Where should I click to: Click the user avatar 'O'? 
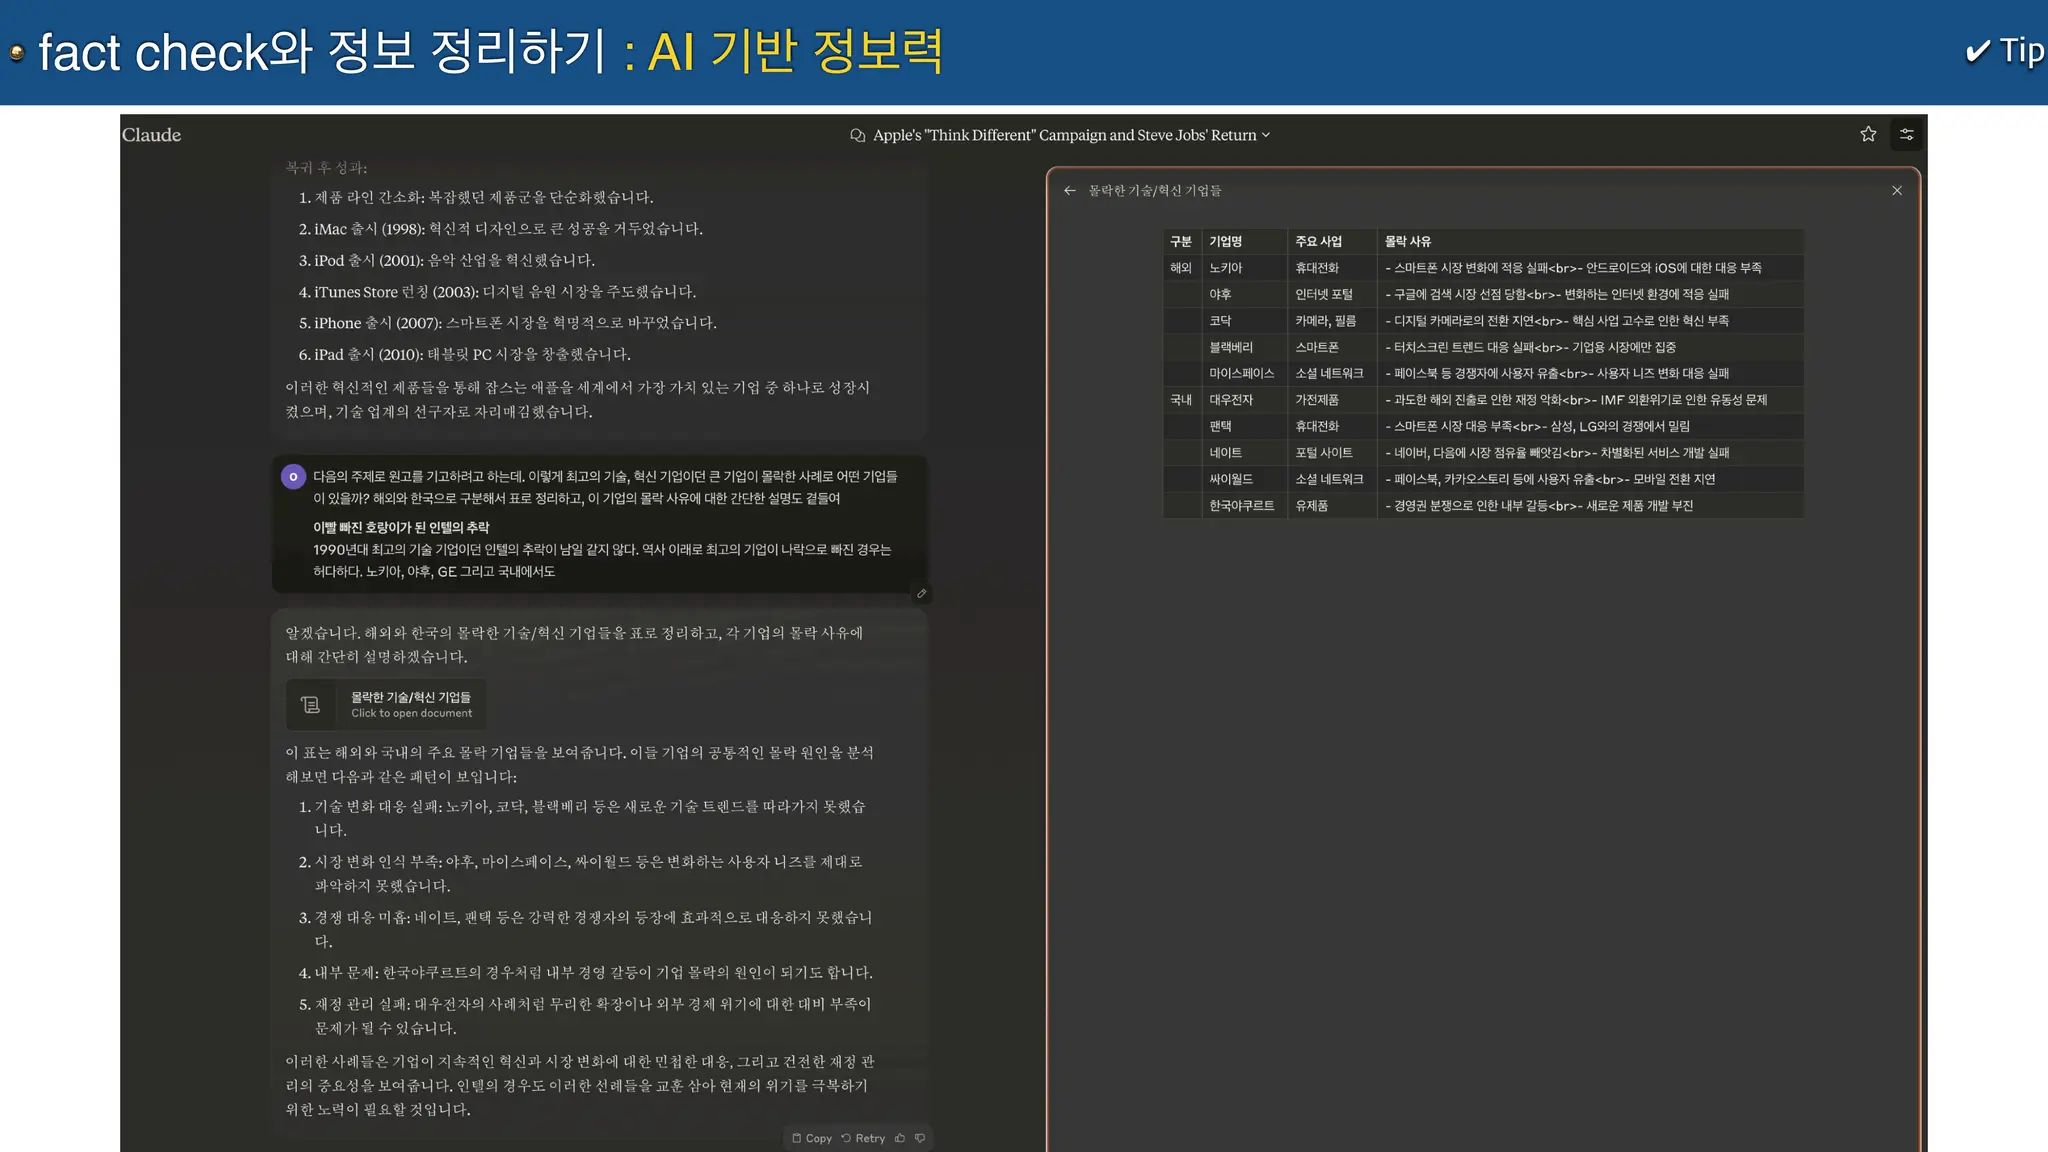pyautogui.click(x=293, y=477)
